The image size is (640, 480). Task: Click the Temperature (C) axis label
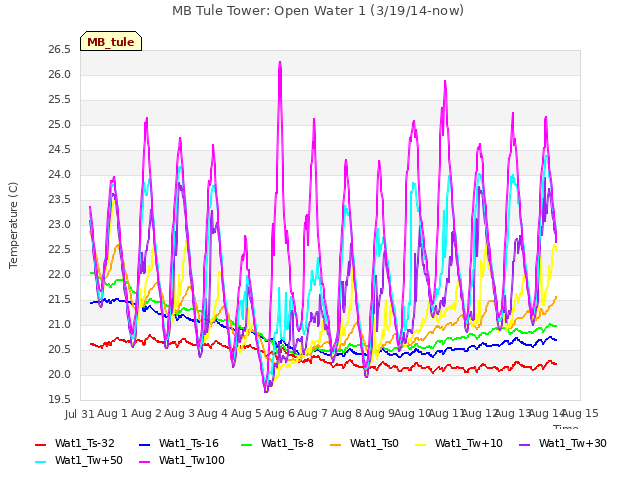click(13, 225)
